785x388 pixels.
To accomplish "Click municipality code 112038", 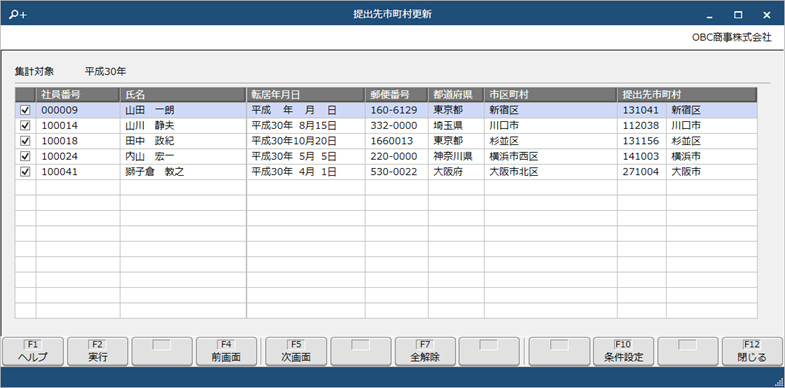I will pos(642,126).
